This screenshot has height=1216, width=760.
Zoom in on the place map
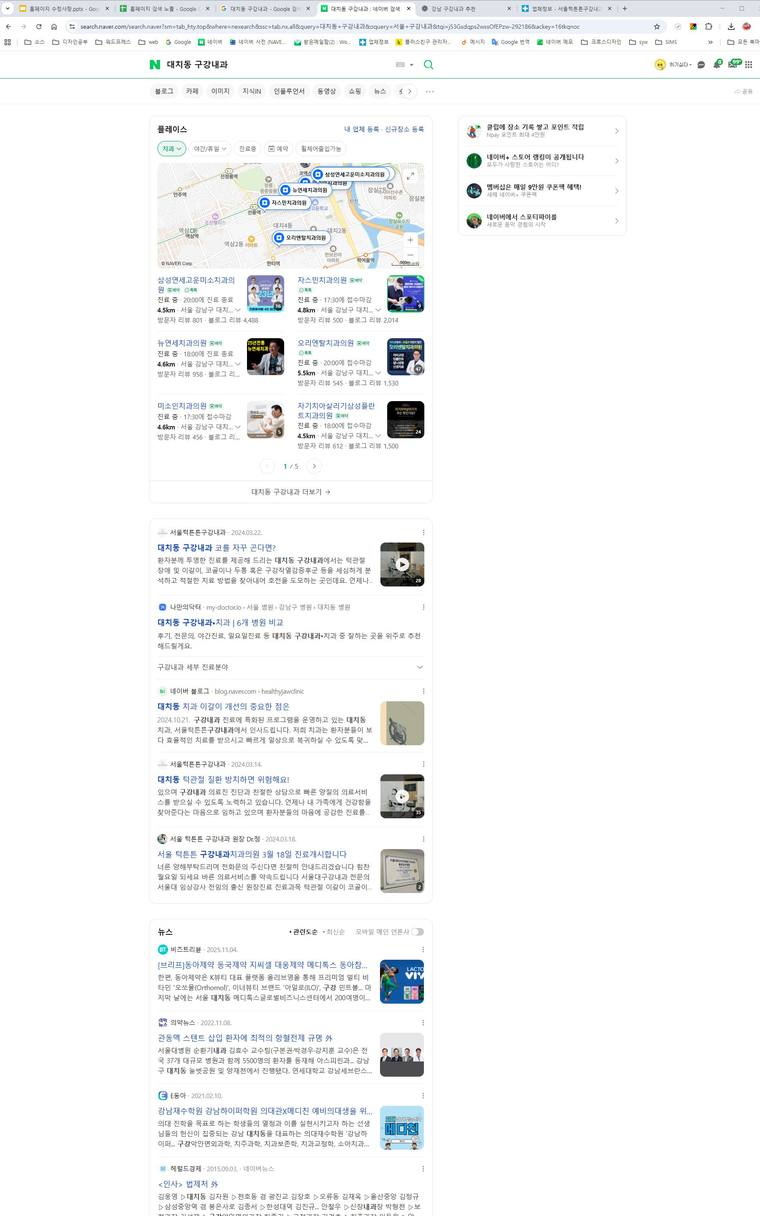(x=410, y=240)
